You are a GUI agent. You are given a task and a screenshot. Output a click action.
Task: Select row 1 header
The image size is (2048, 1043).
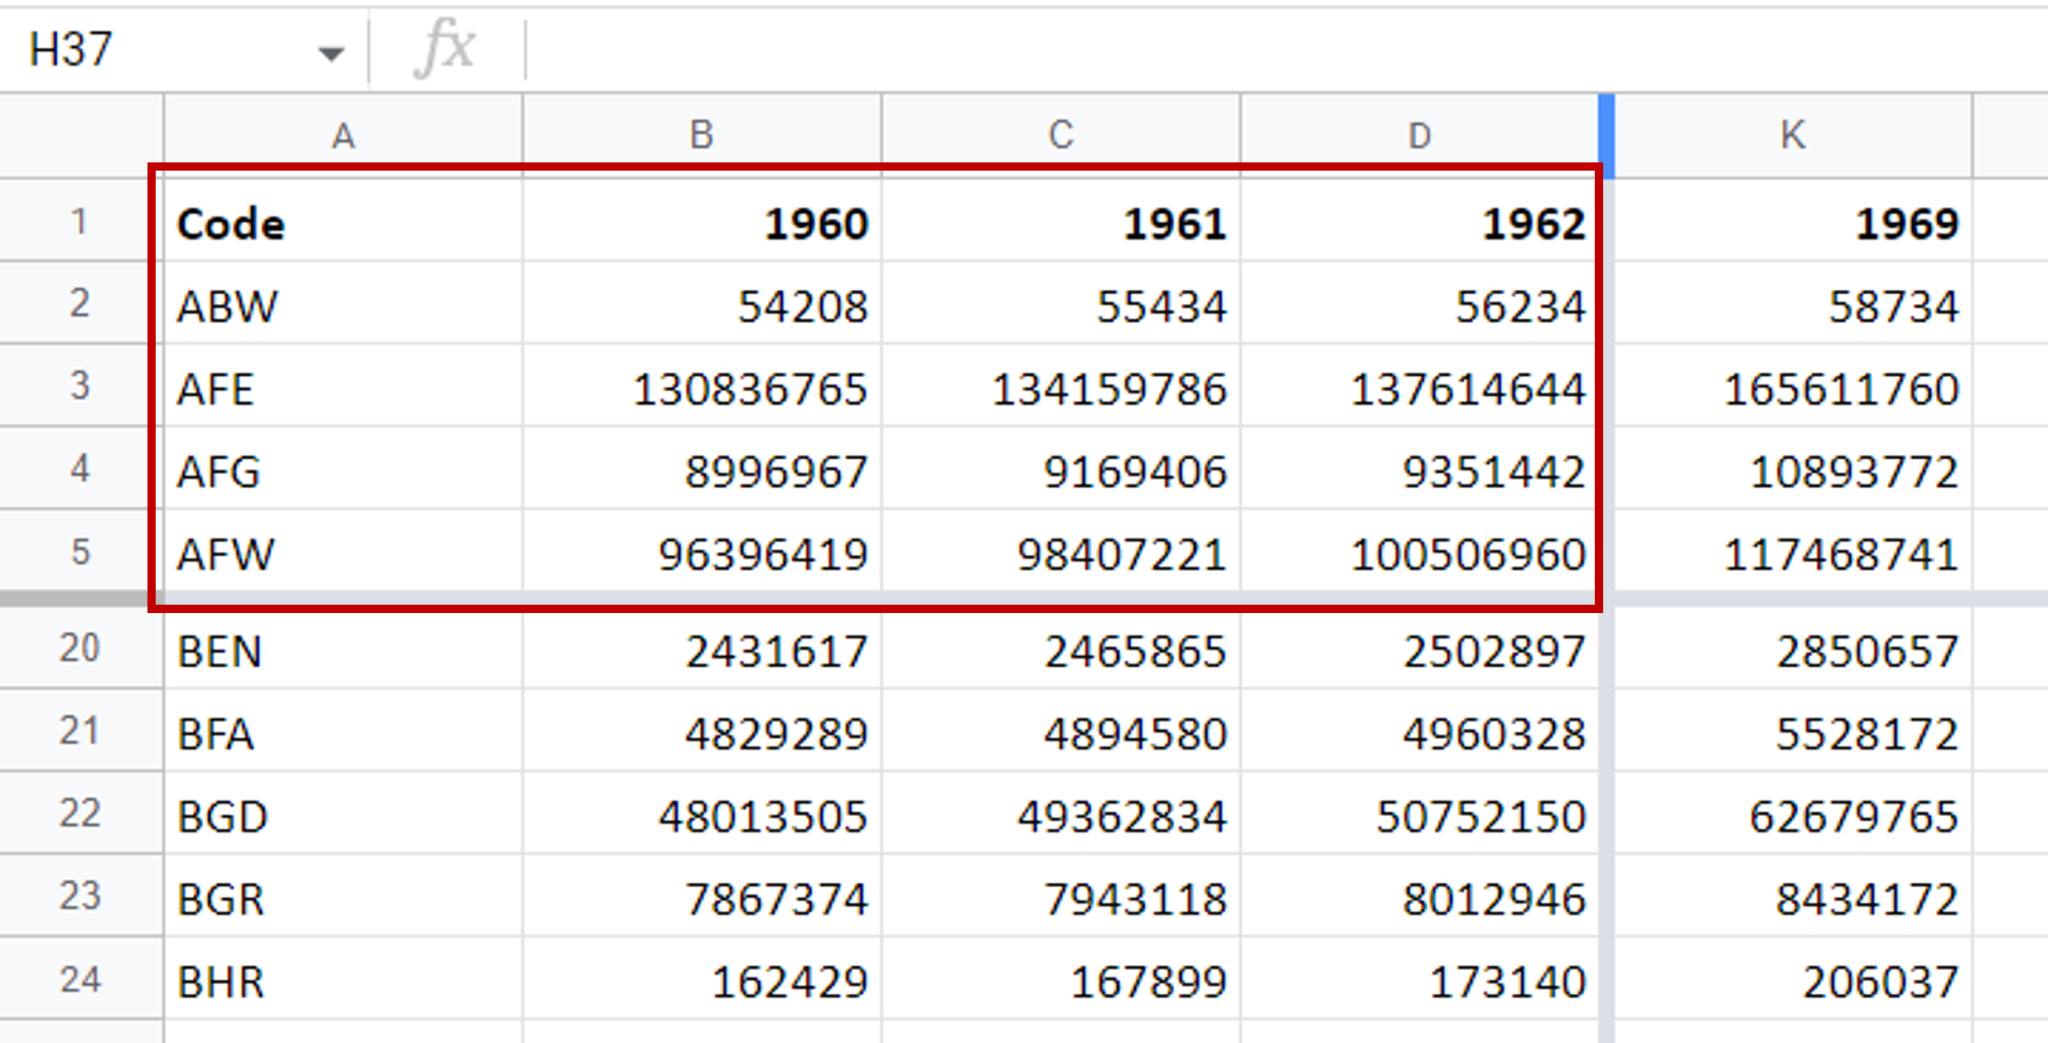[81, 221]
